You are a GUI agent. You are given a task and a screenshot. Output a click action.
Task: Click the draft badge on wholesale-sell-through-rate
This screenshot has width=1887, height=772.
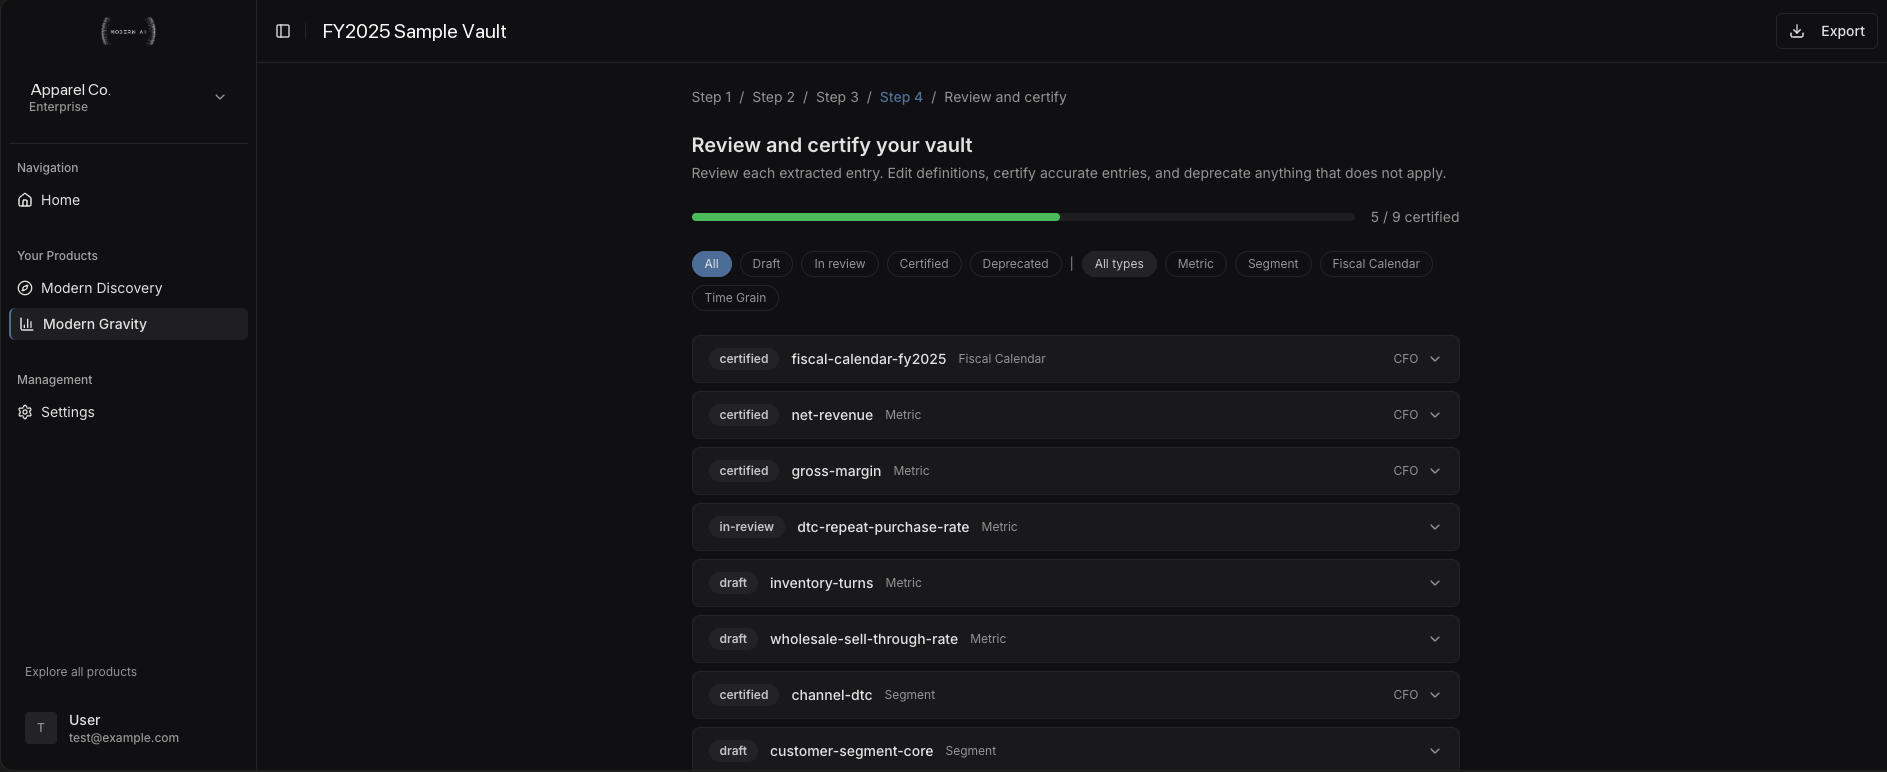[733, 639]
